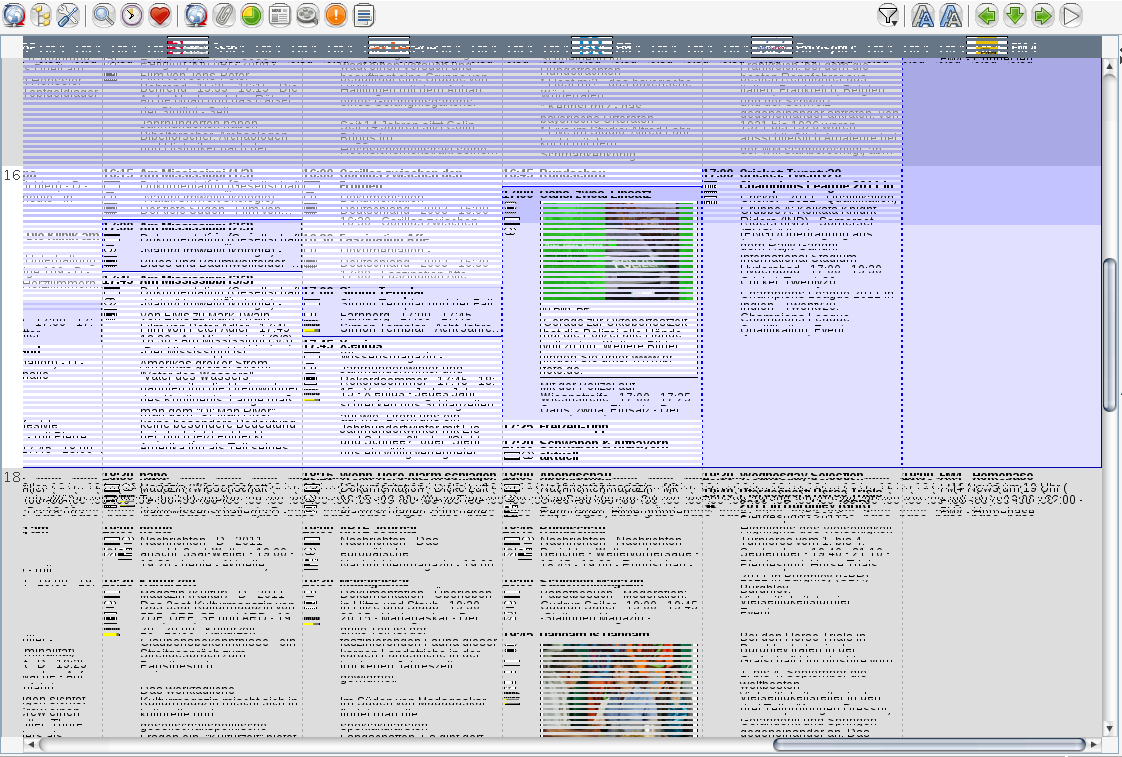Screen dimensions: 1122x757
Task: Open favorites with the red heart icon
Action: pyautogui.click(x=158, y=15)
